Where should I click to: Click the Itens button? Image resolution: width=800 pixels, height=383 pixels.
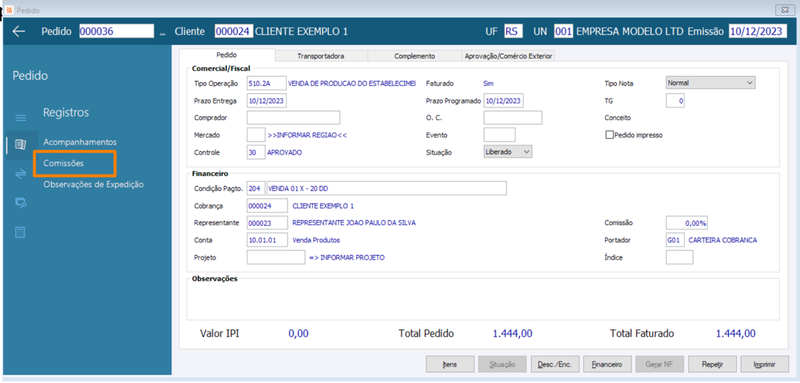tap(450, 365)
